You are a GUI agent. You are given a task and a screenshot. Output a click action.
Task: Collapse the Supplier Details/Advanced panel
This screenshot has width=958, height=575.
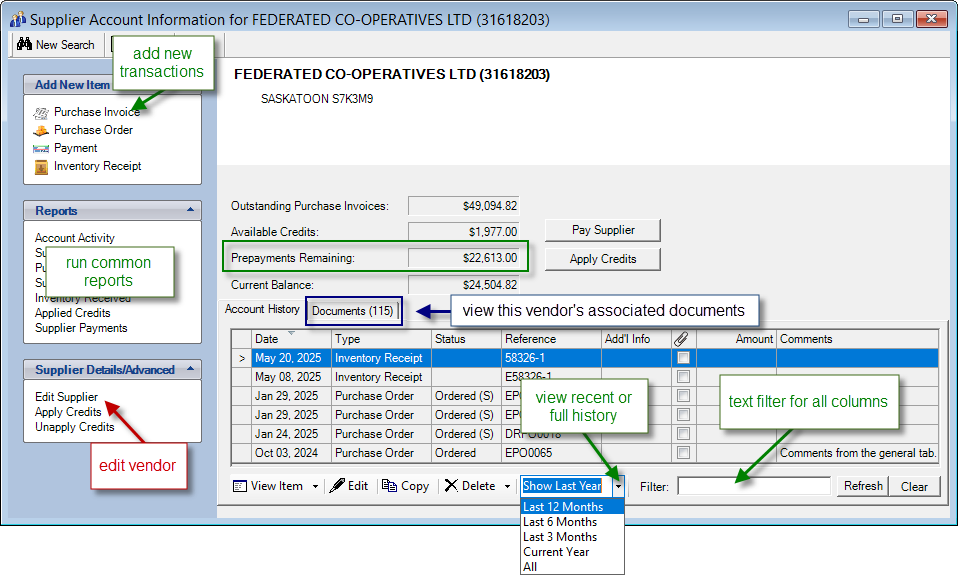point(191,369)
